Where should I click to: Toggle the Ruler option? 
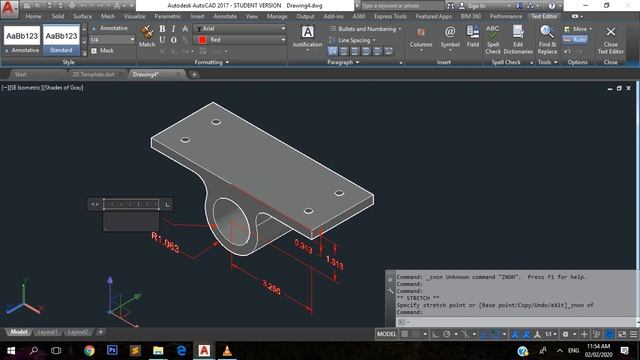click(575, 40)
